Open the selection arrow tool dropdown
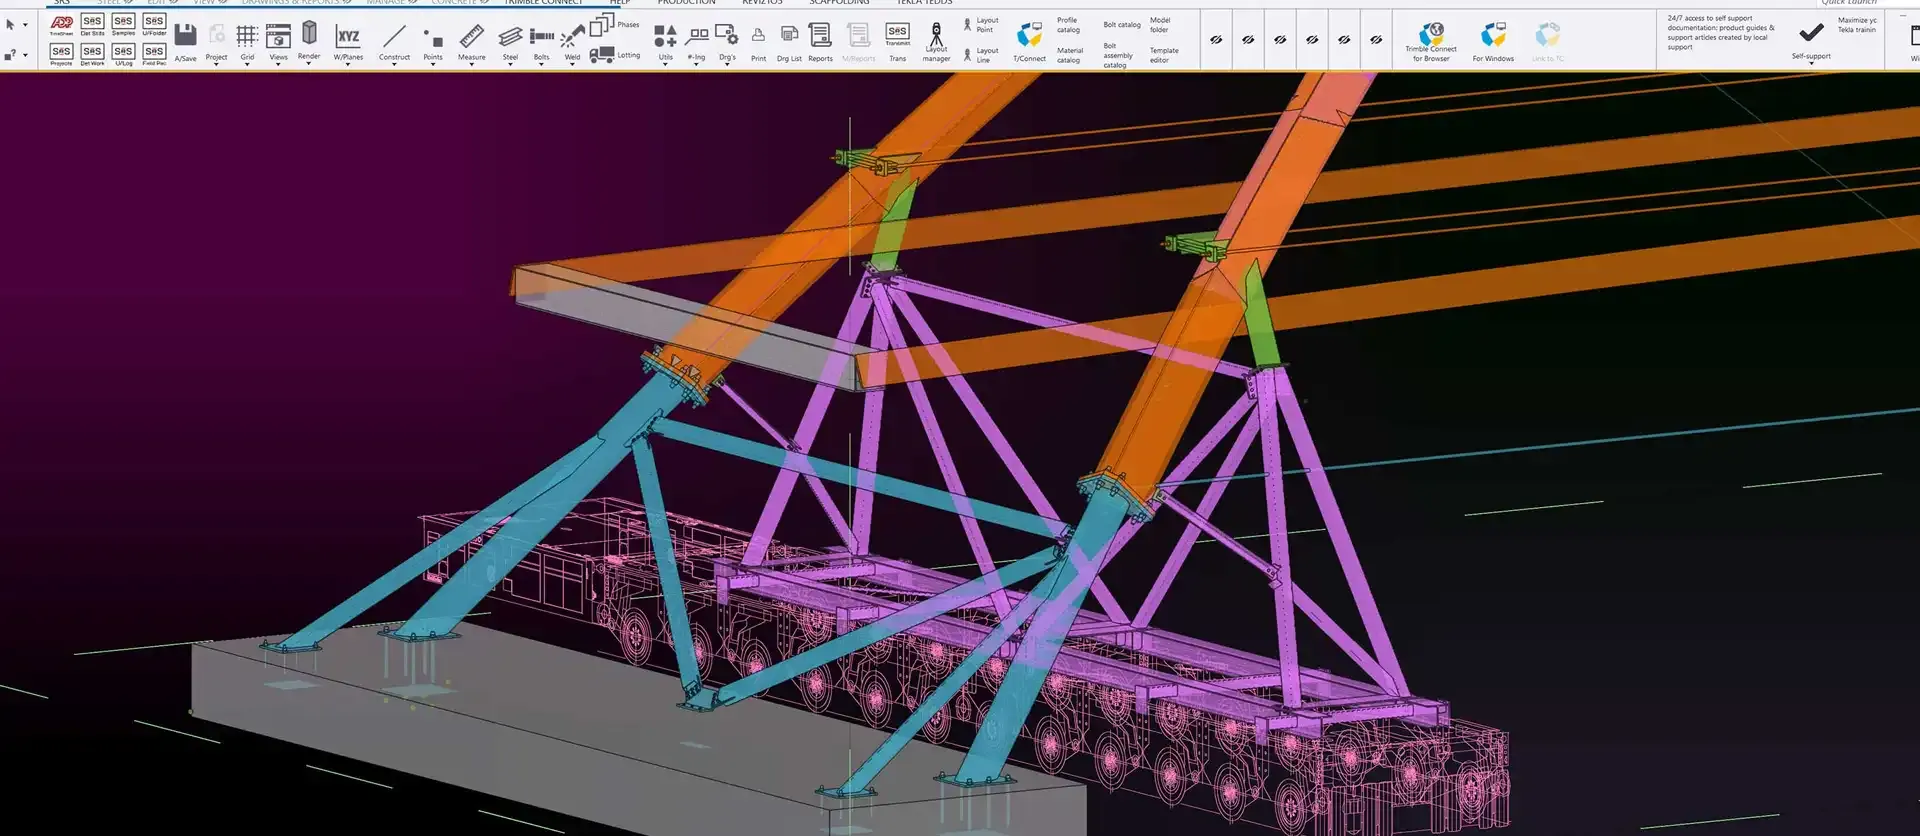Image resolution: width=1920 pixels, height=836 pixels. 25,26
